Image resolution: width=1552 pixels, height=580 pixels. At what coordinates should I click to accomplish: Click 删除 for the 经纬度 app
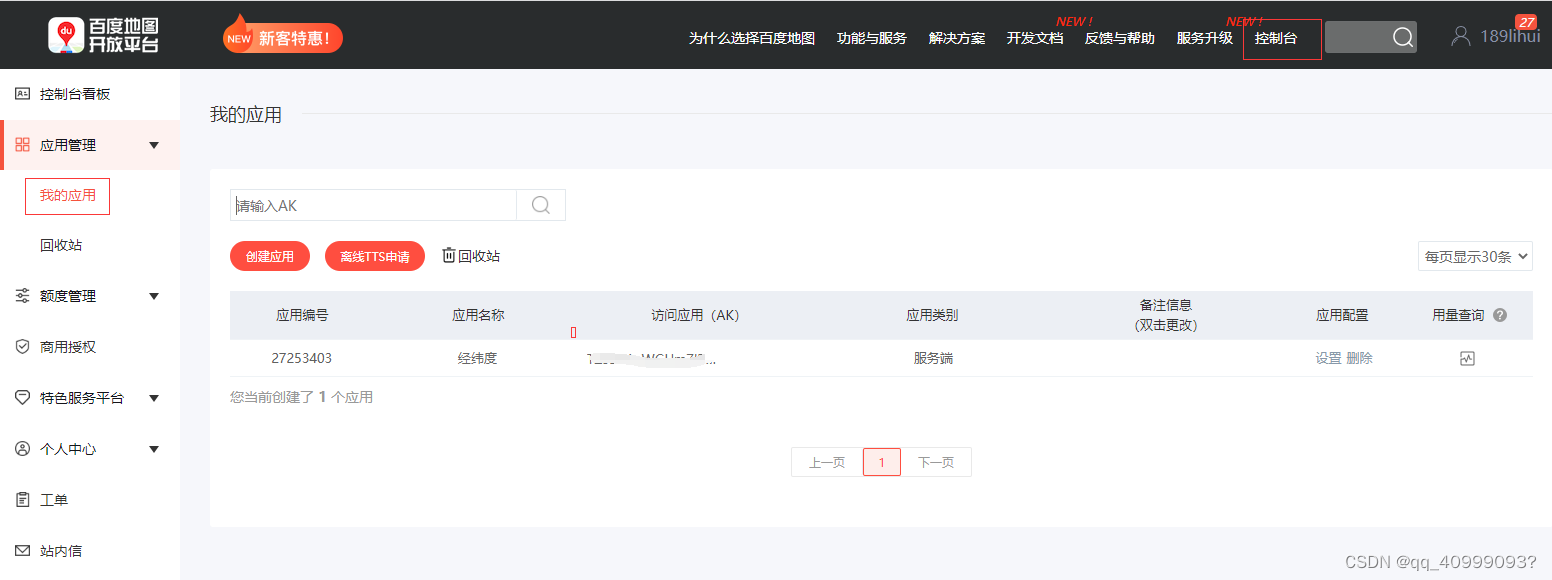(x=1359, y=358)
